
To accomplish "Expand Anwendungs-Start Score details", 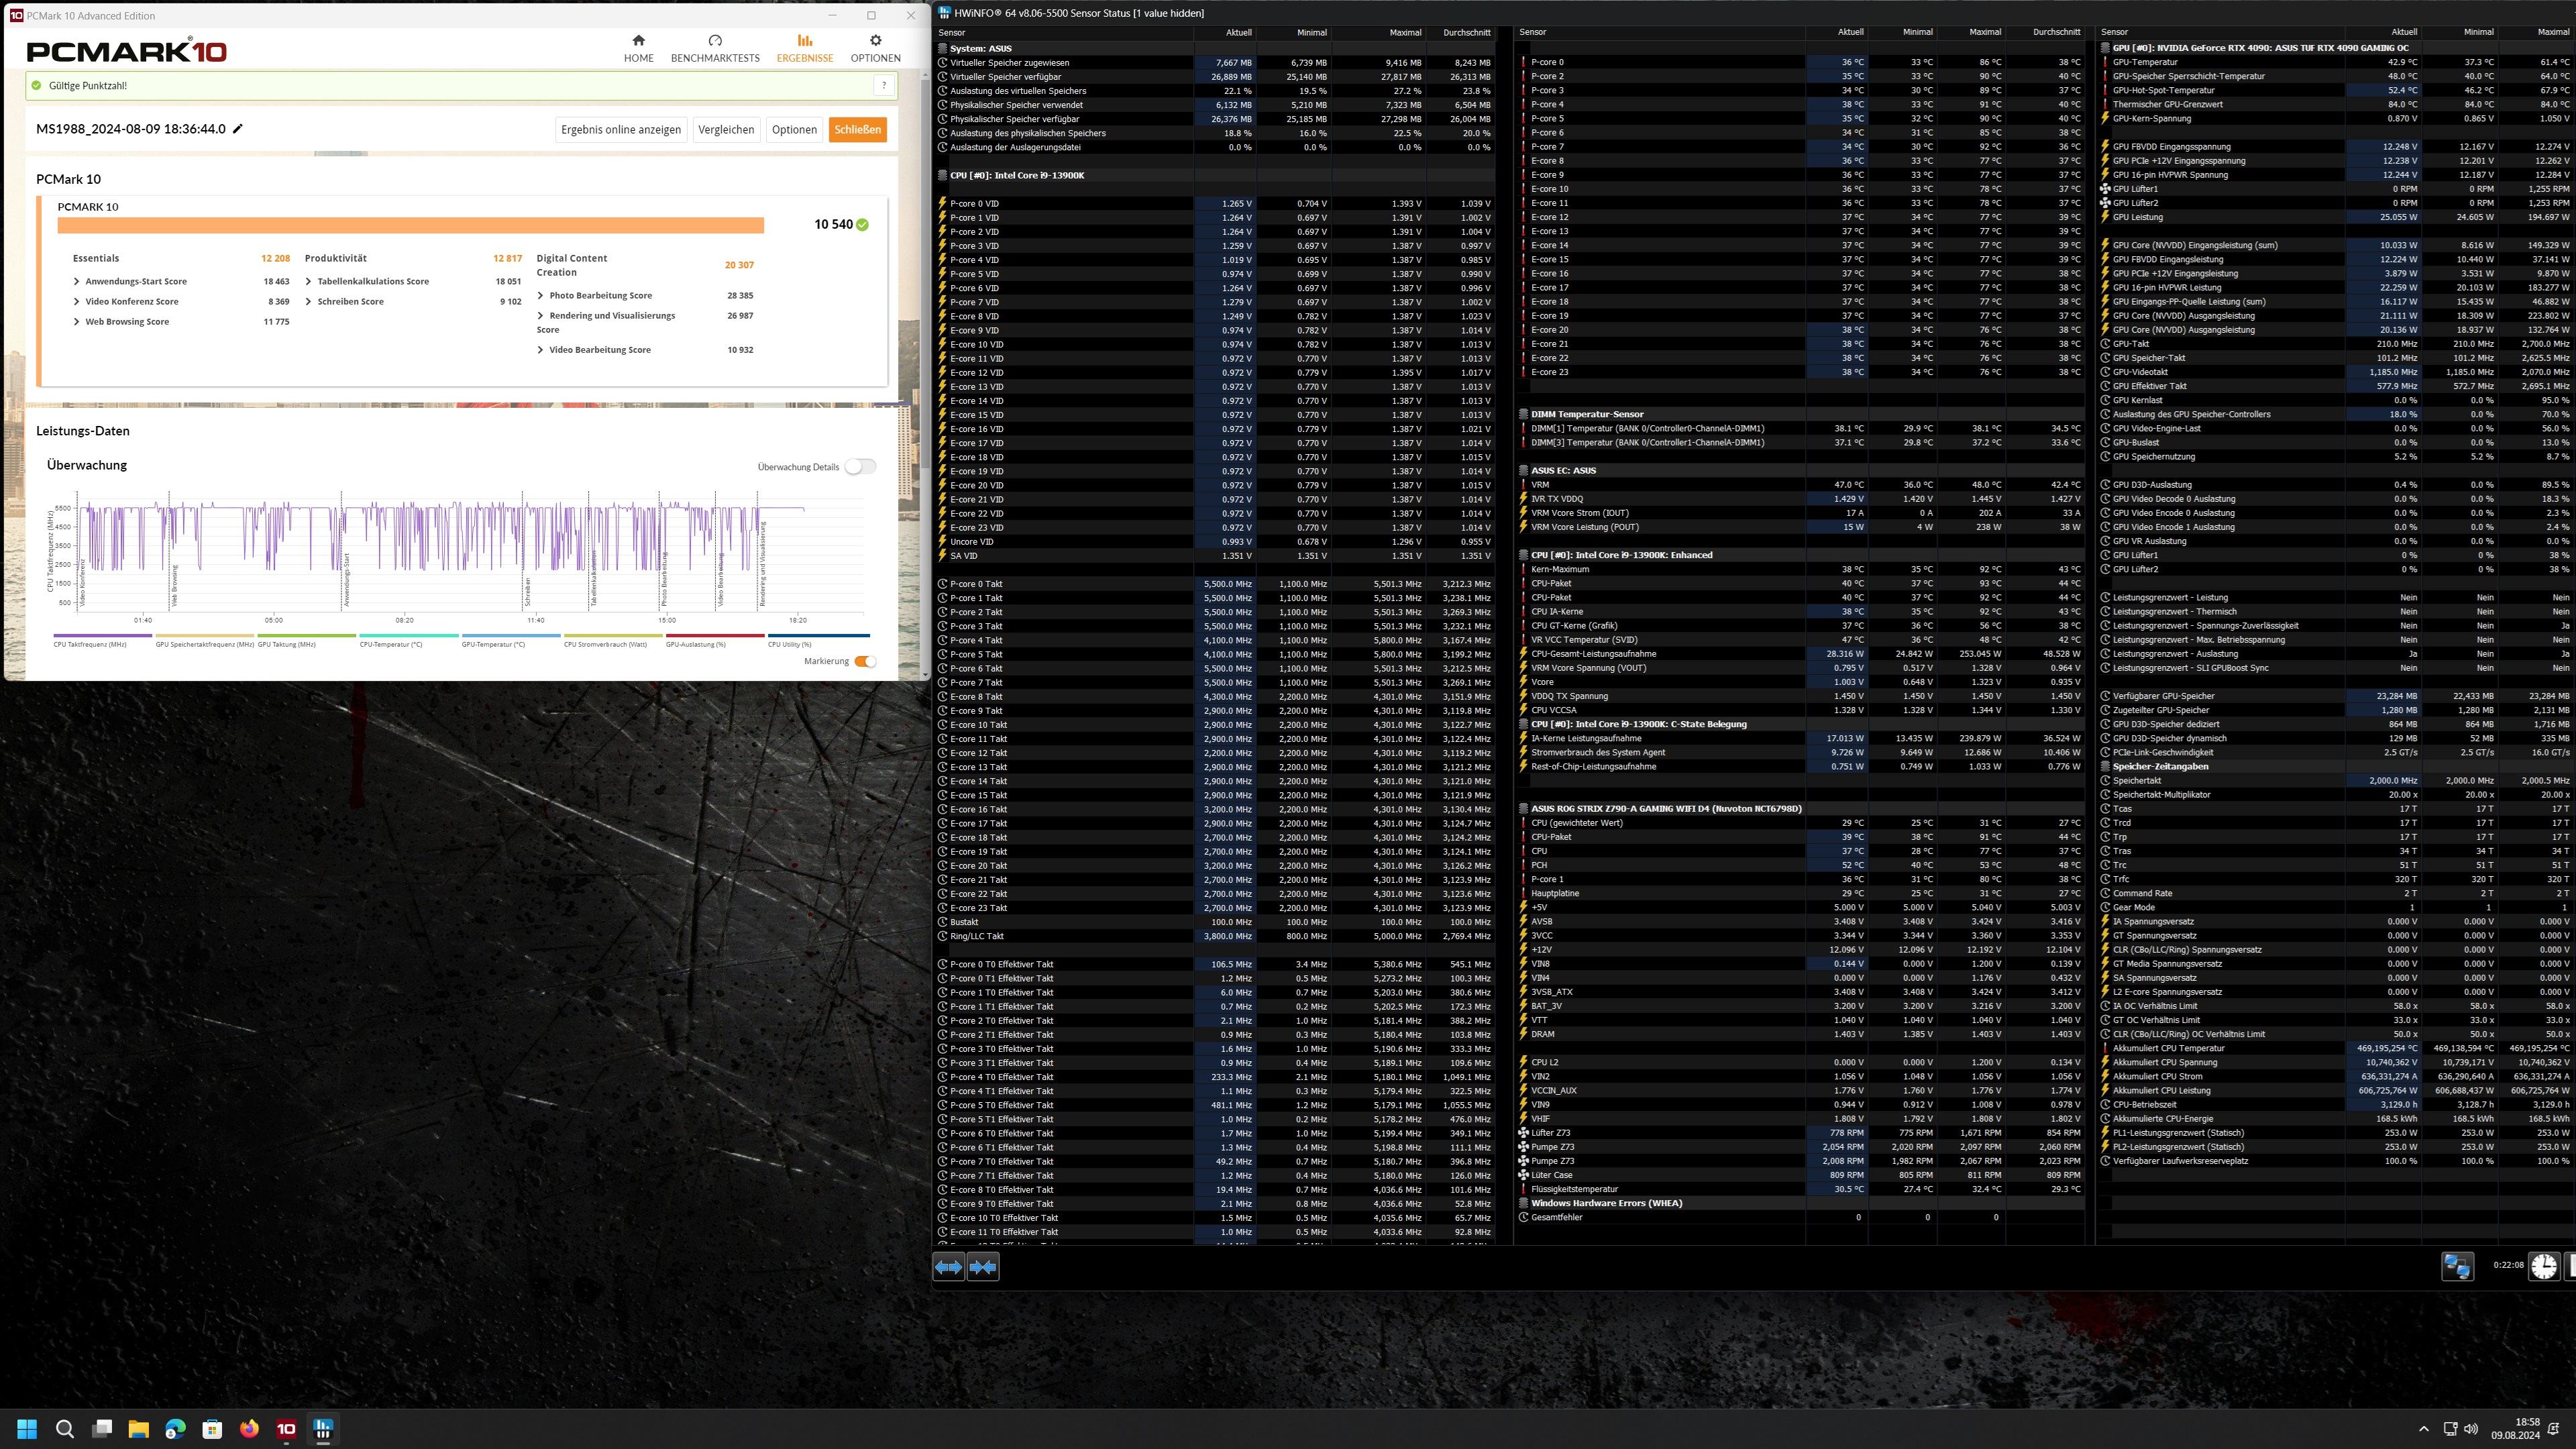I will click(x=77, y=282).
